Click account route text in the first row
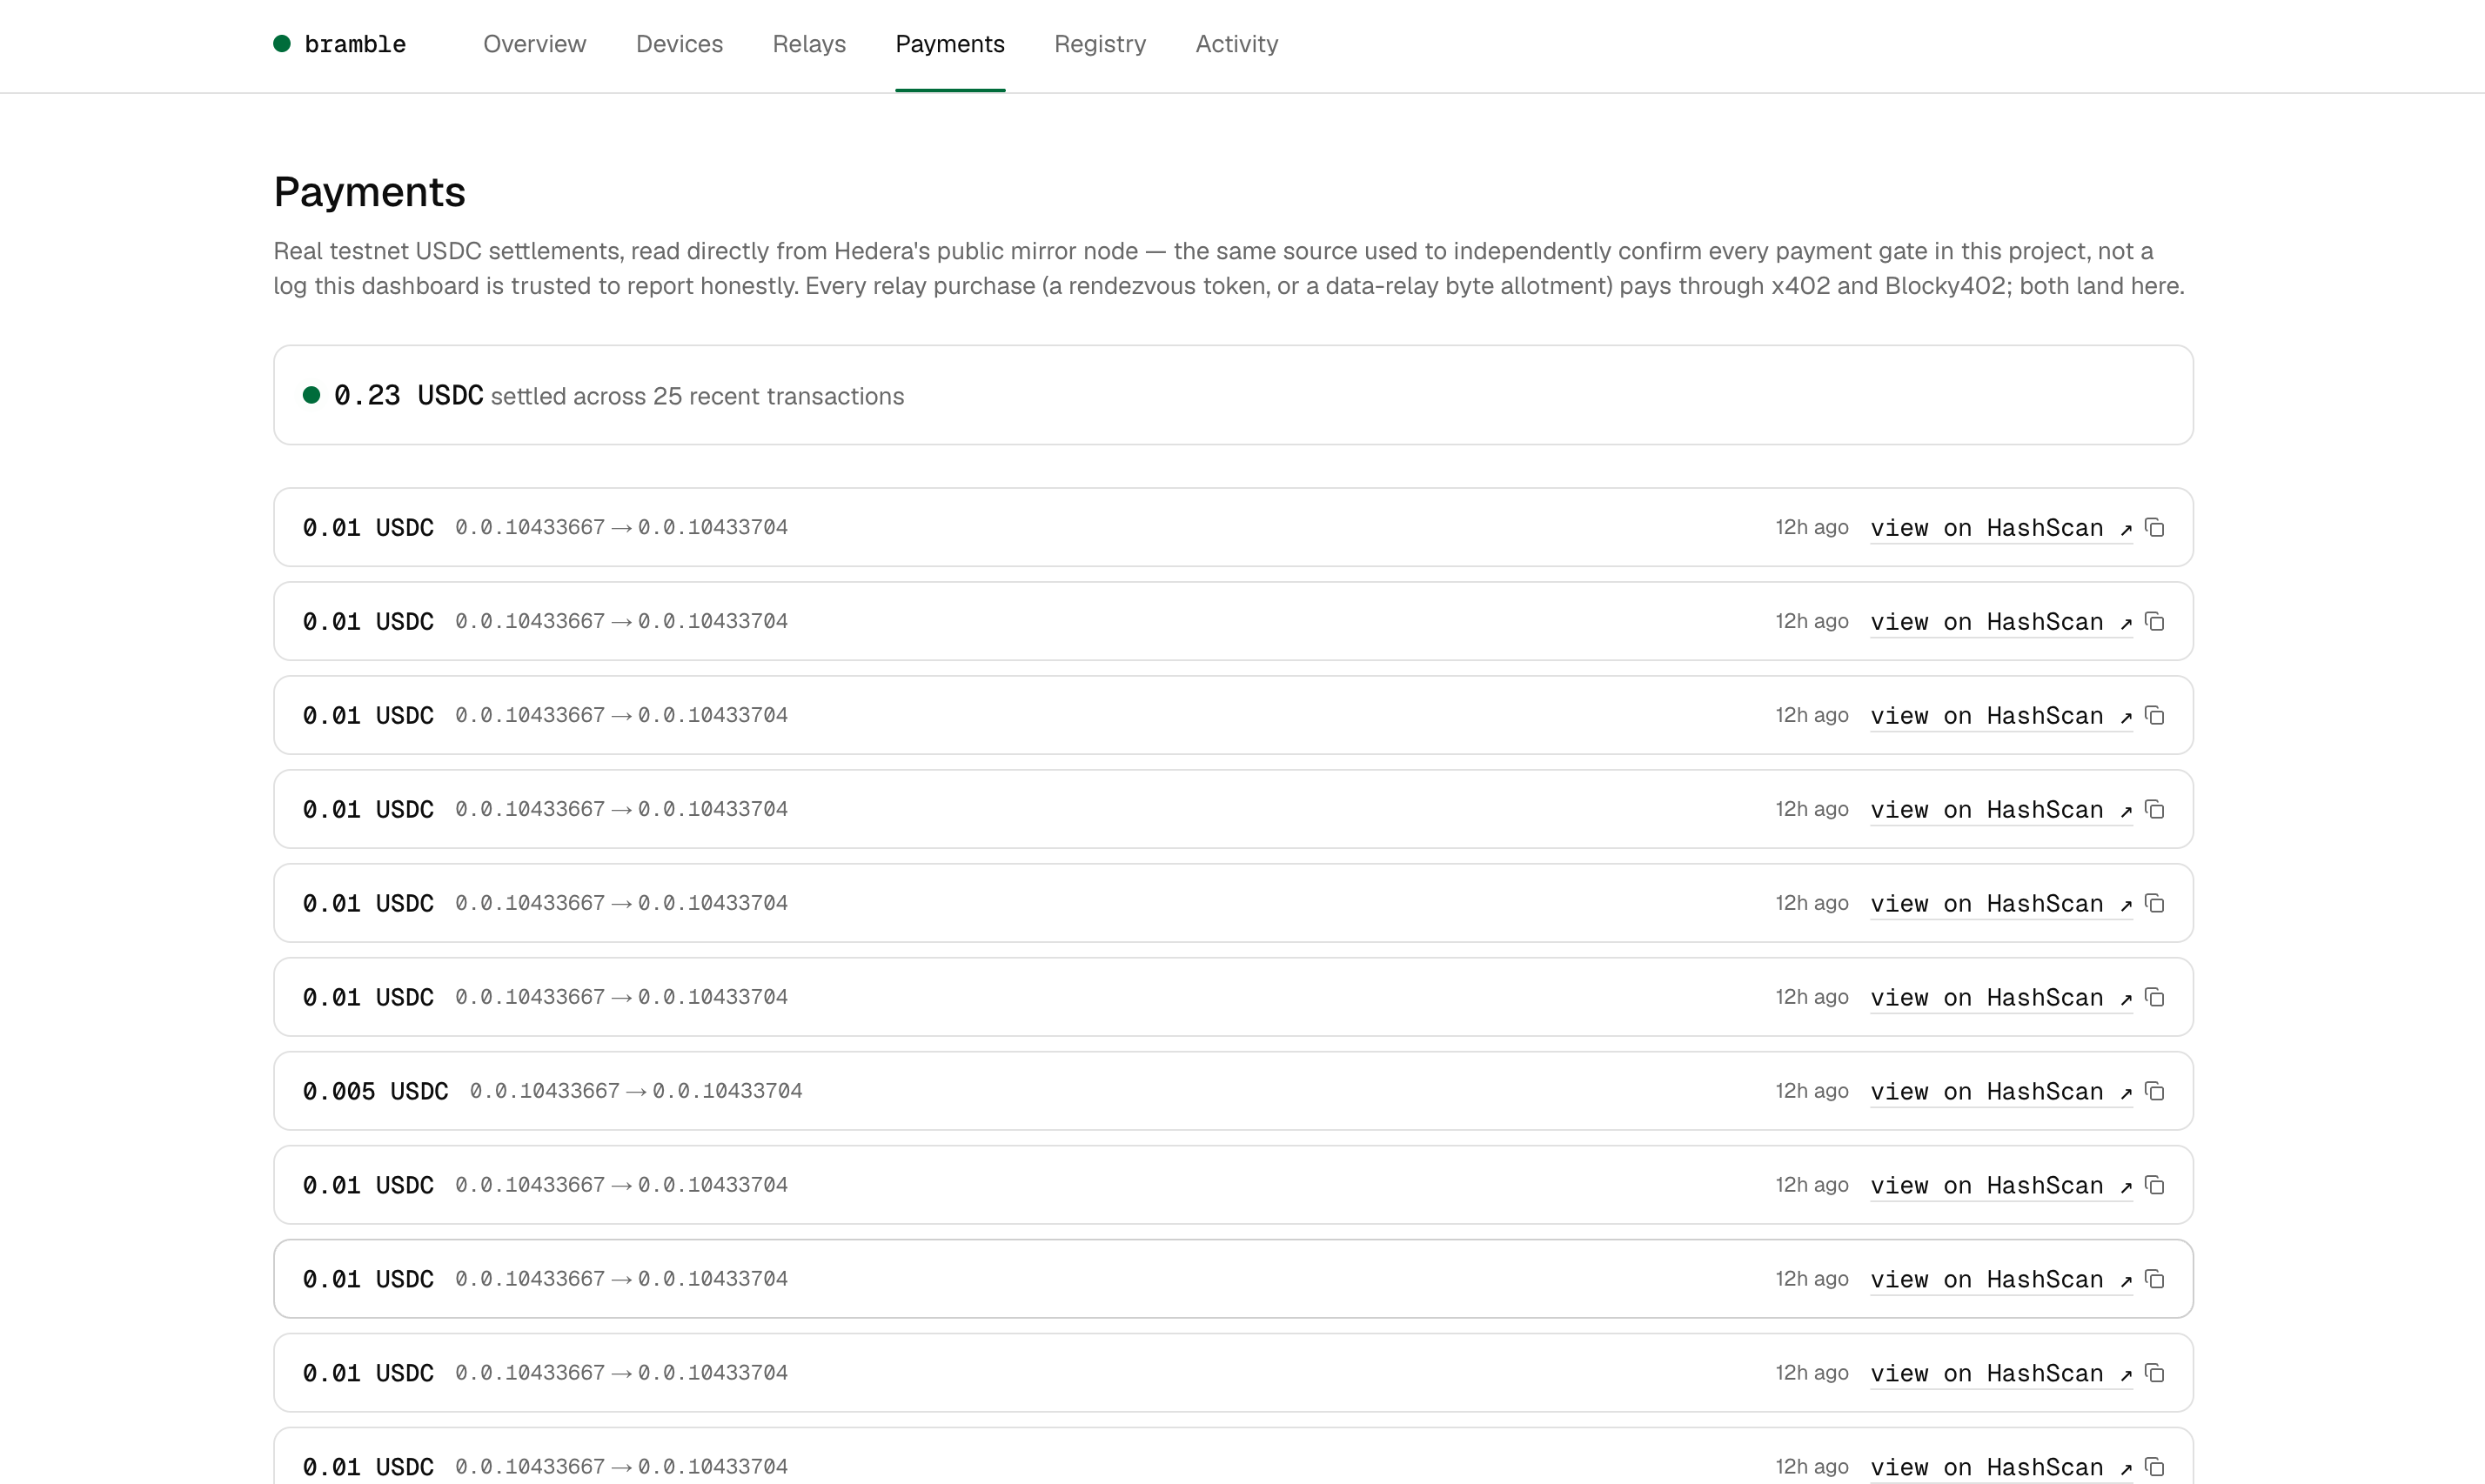Viewport: 2485px width, 1484px height. point(621,527)
